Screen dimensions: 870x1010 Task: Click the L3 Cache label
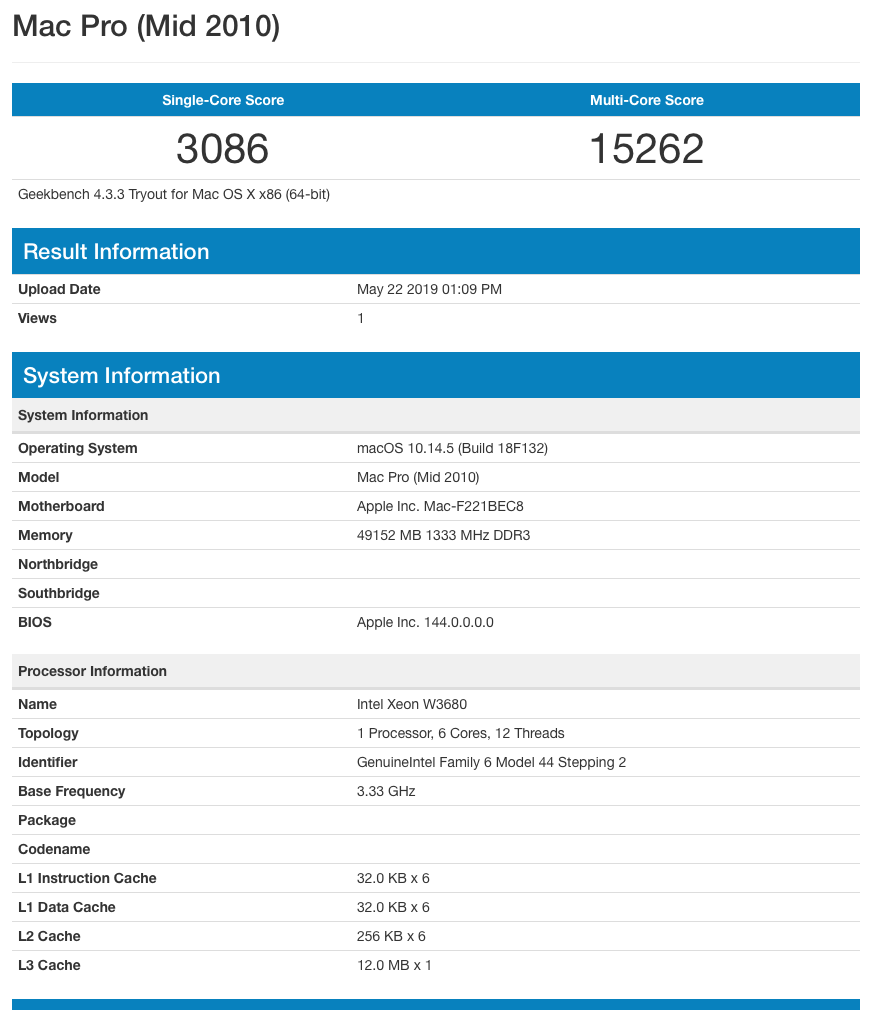coord(49,965)
